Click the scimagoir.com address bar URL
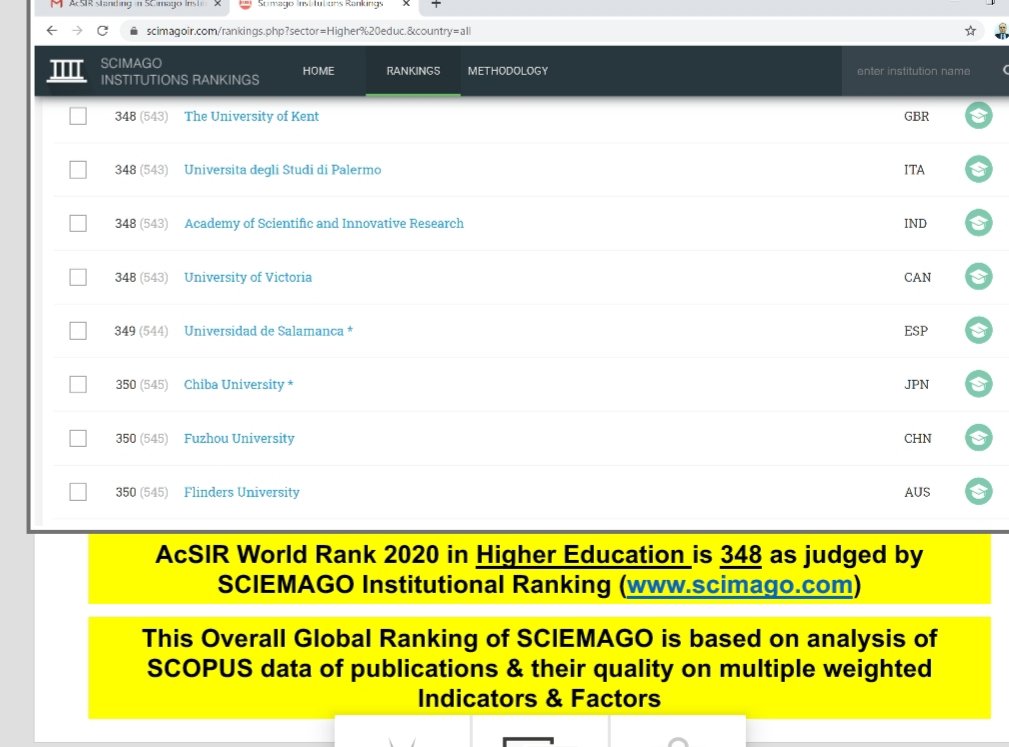The width and height of the screenshot is (1009, 747). tap(308, 31)
